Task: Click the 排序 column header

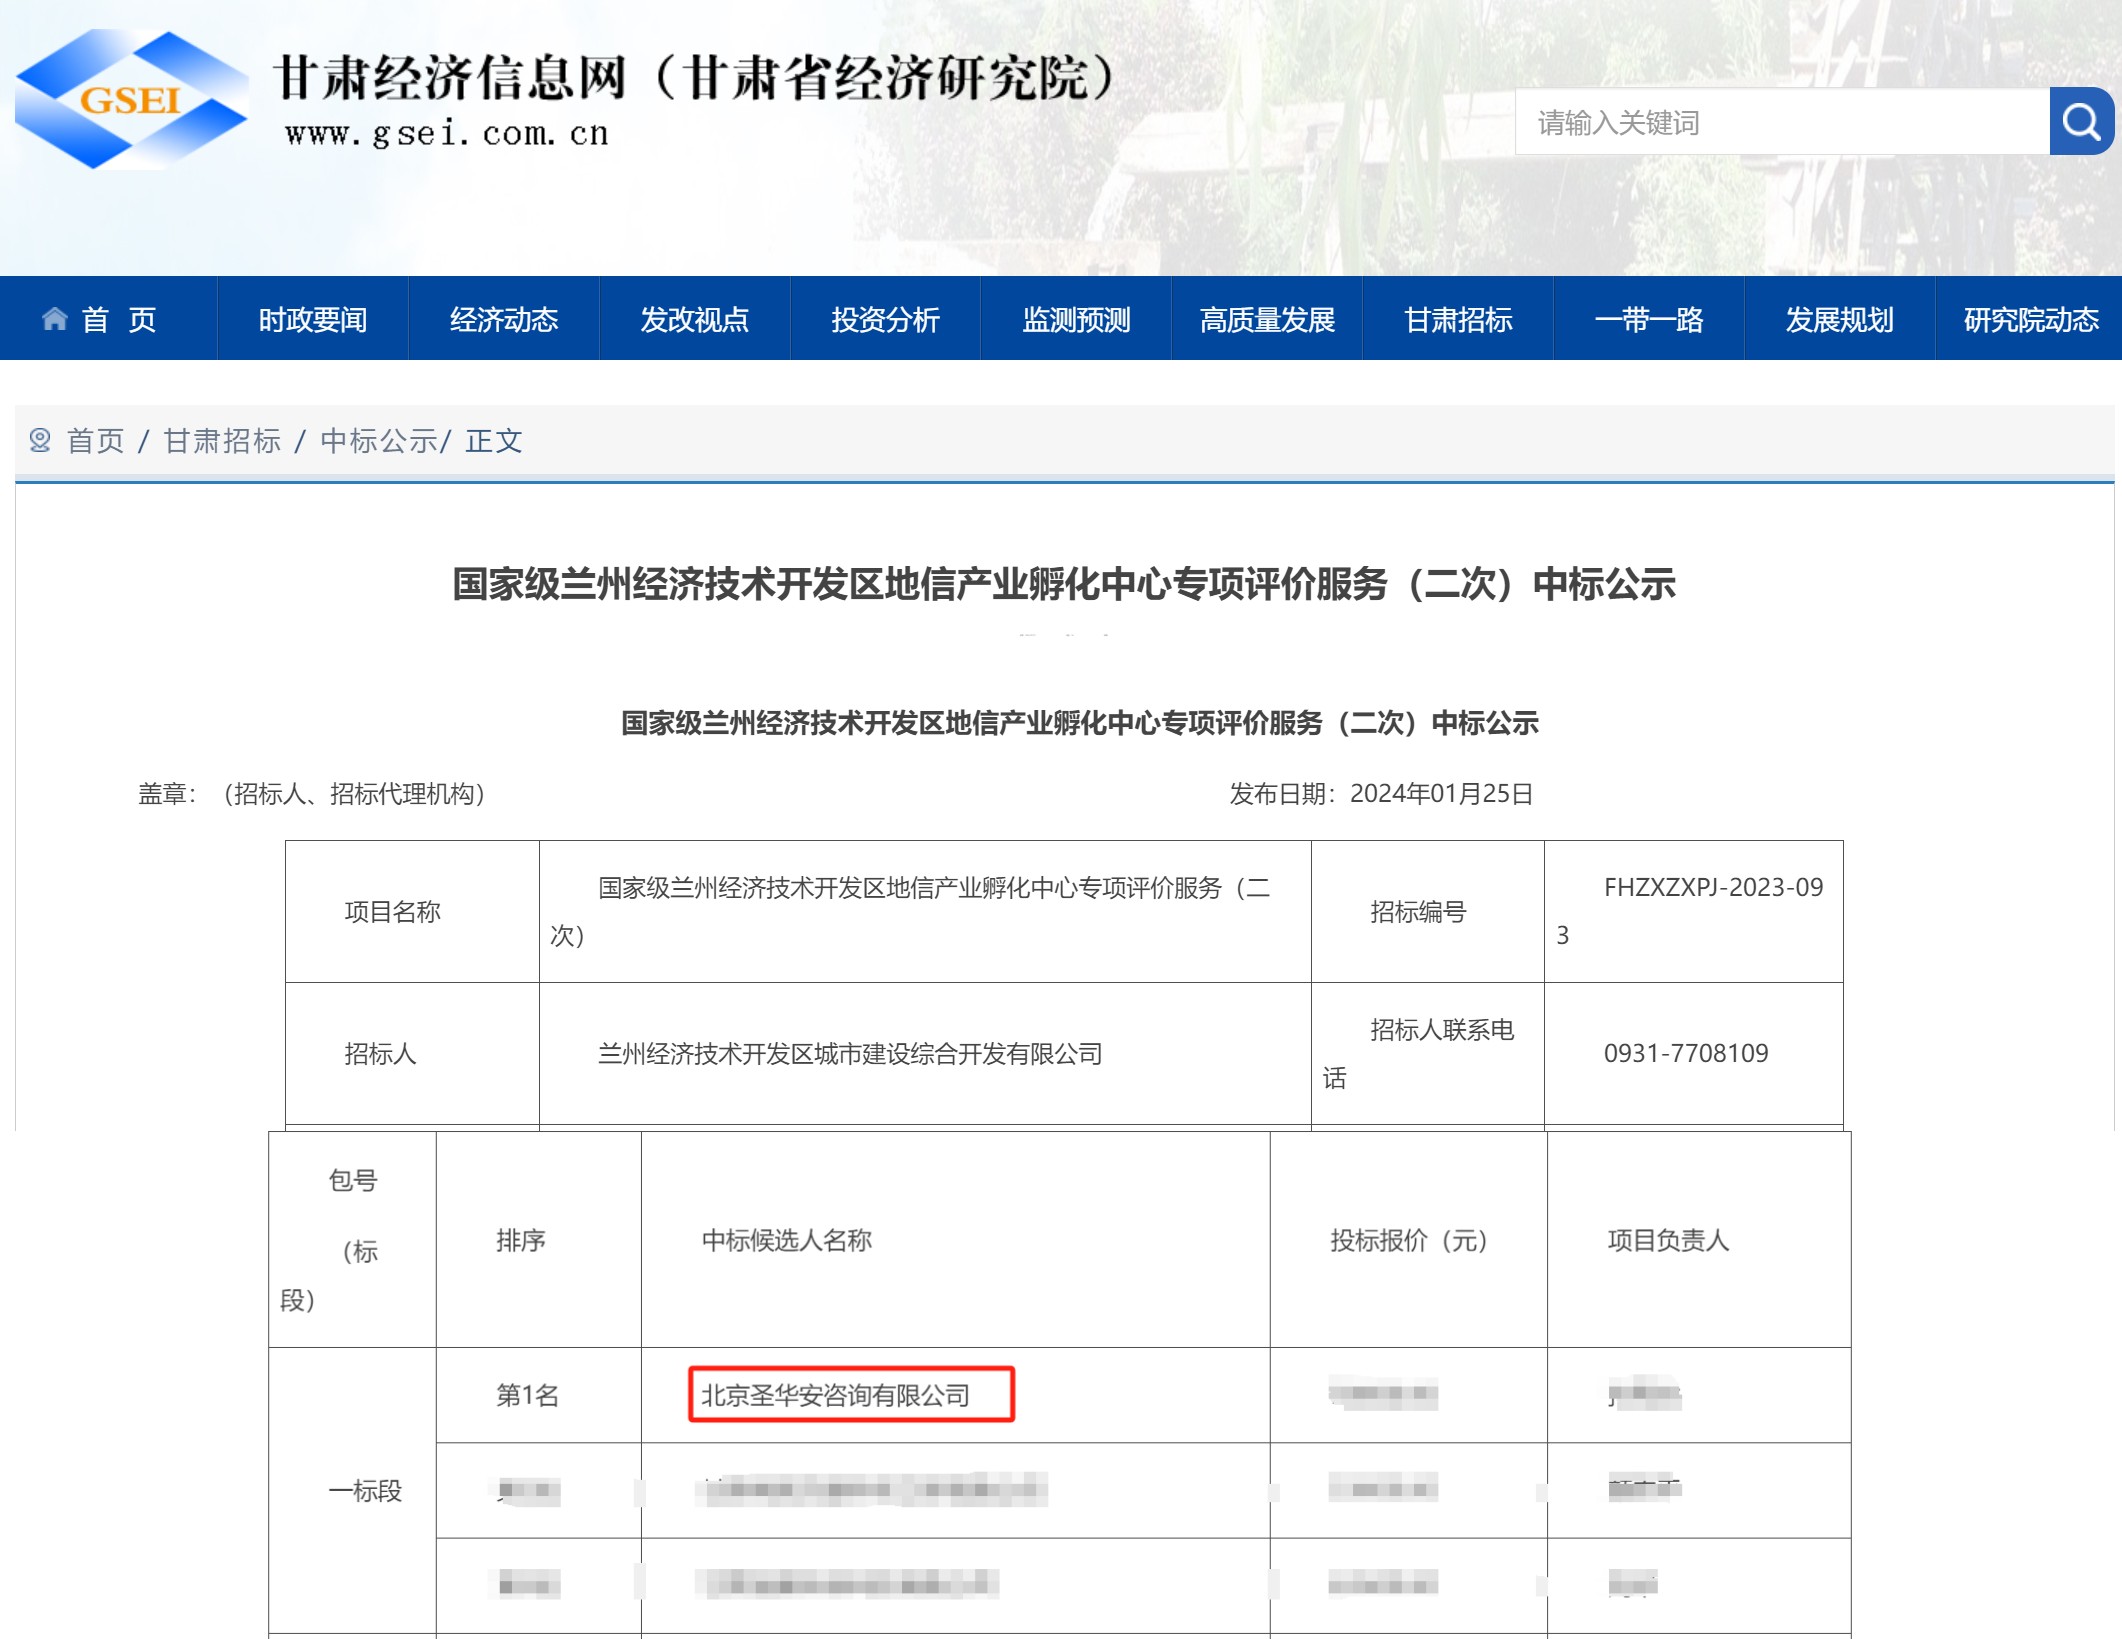Action: [x=538, y=1240]
